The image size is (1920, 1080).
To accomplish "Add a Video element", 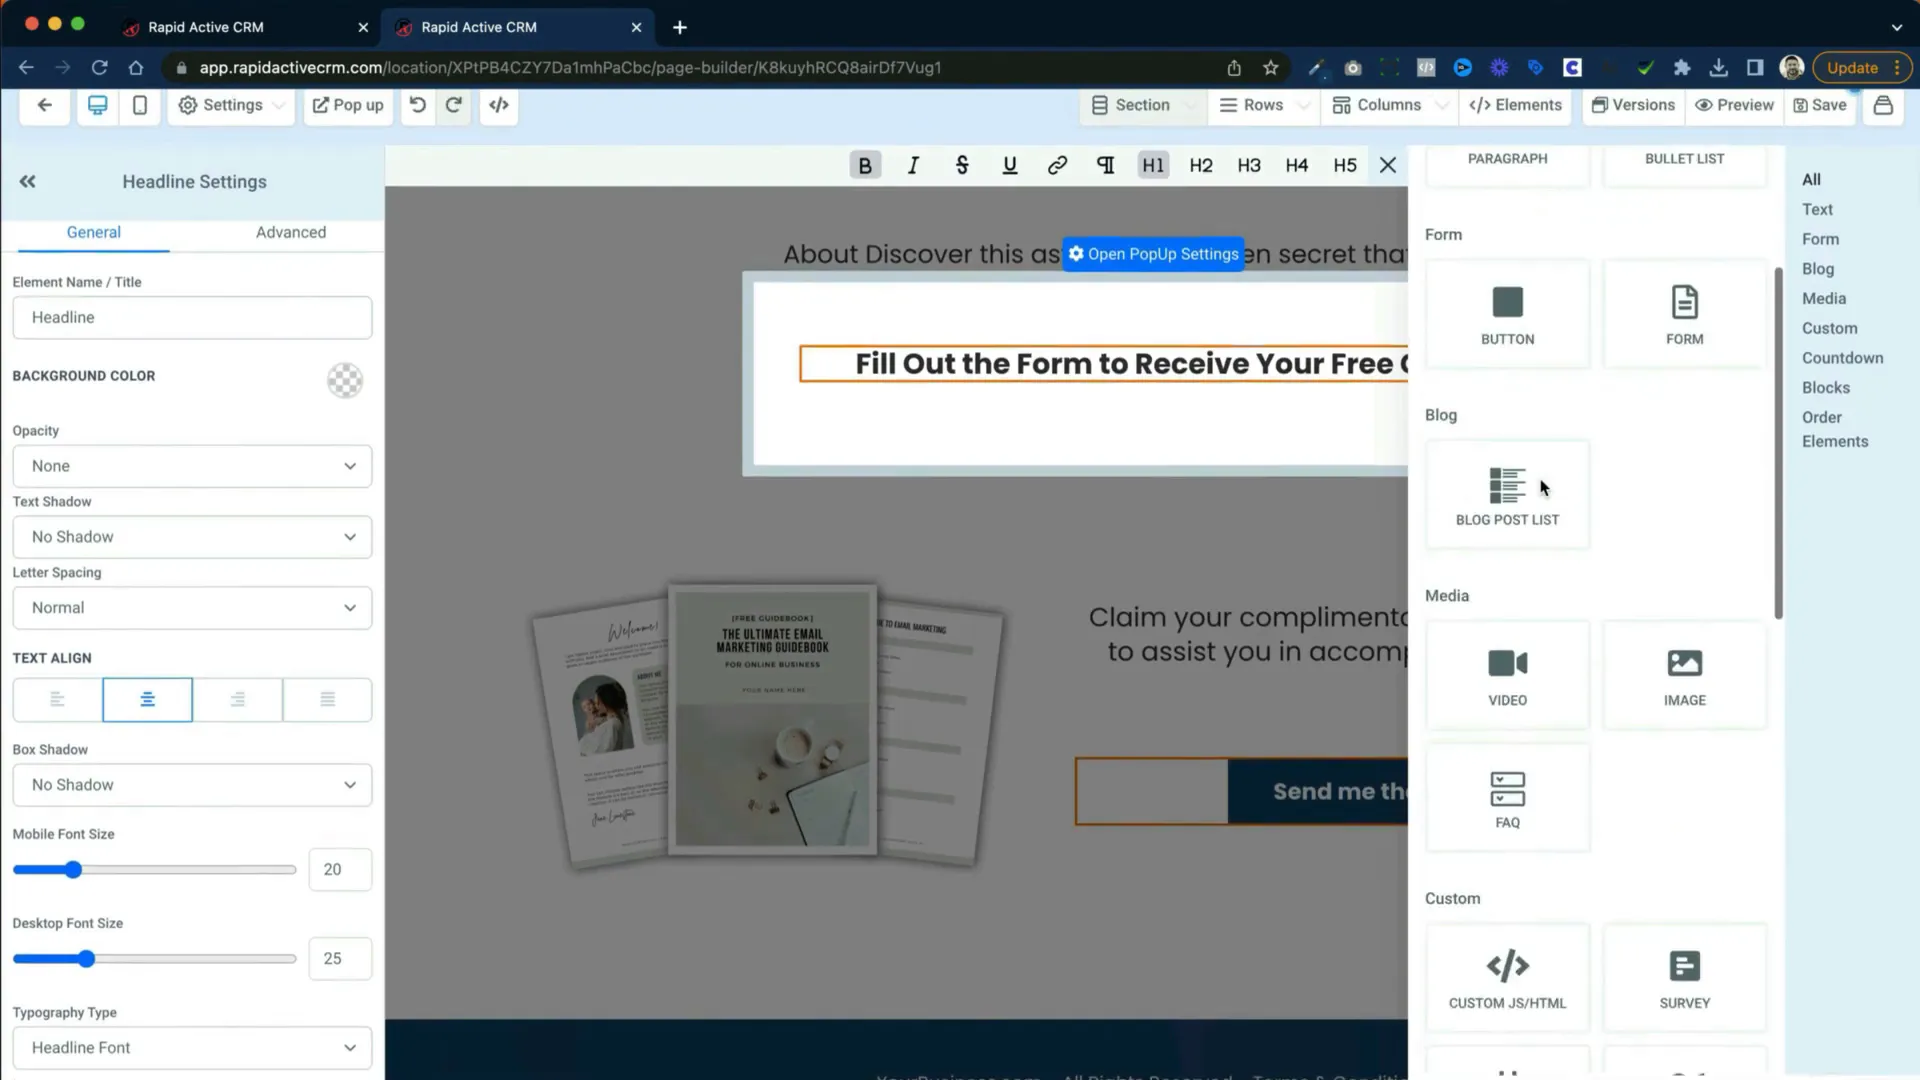I will click(x=1507, y=676).
